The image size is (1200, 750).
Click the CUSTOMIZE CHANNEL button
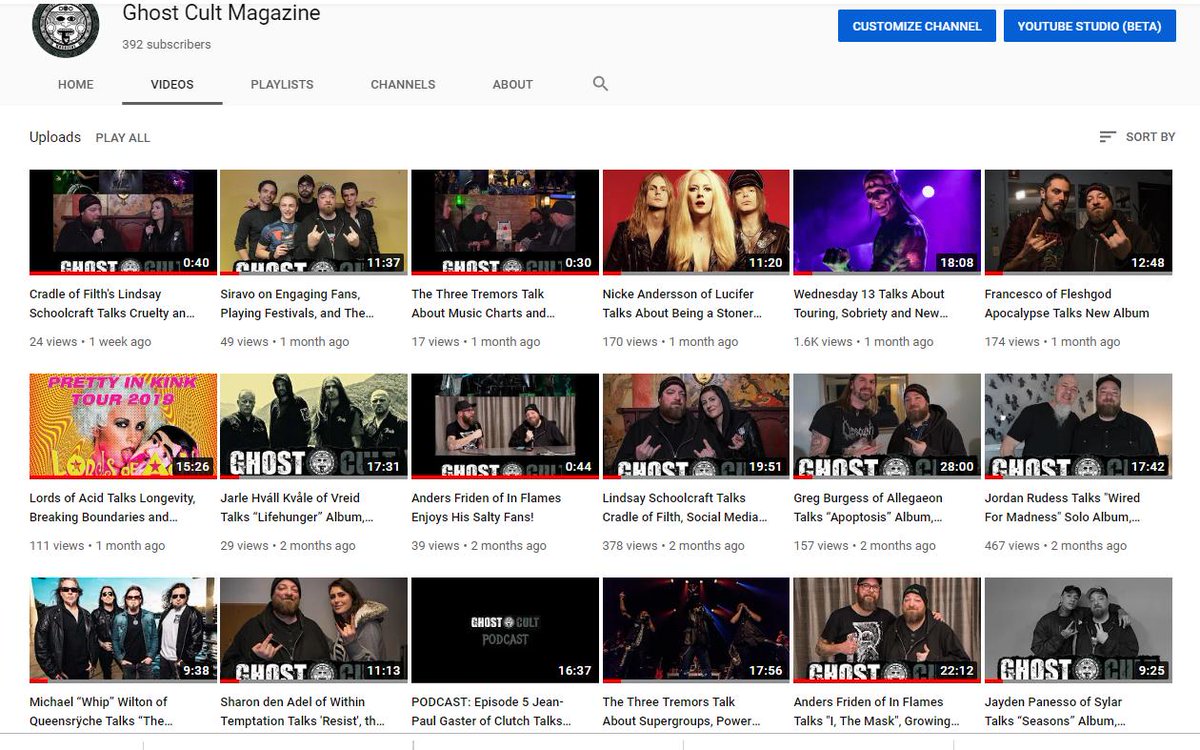916,26
